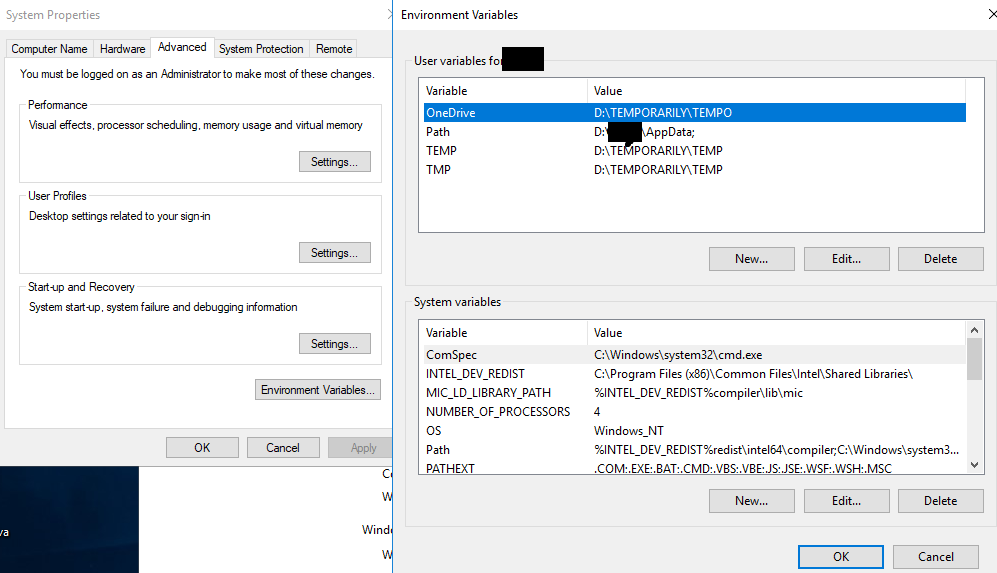The width and height of the screenshot is (997, 573).
Task: Open the Hardware tab
Action: (122, 49)
